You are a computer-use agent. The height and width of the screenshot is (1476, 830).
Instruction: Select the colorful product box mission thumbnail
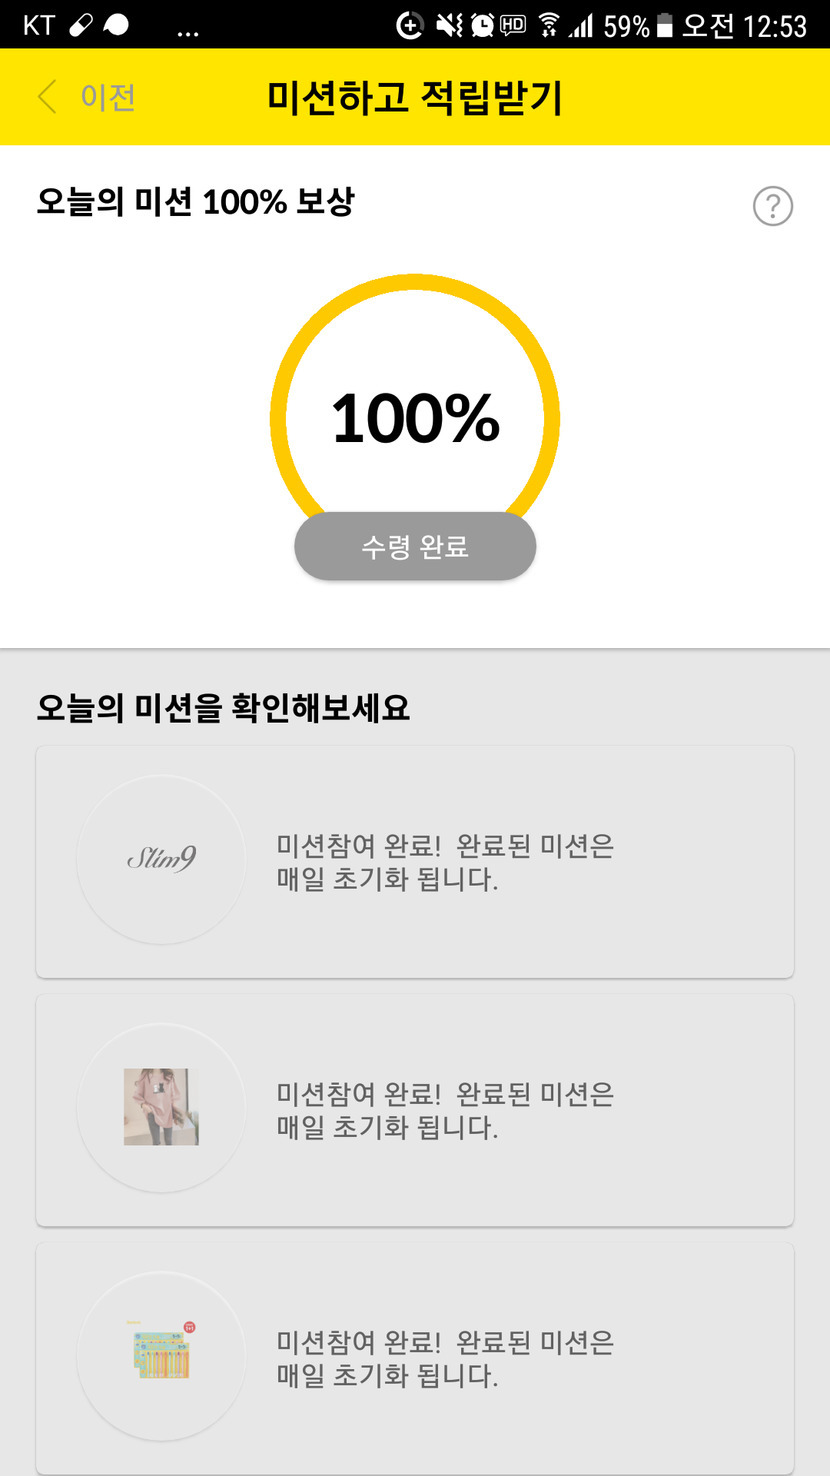tap(161, 1355)
